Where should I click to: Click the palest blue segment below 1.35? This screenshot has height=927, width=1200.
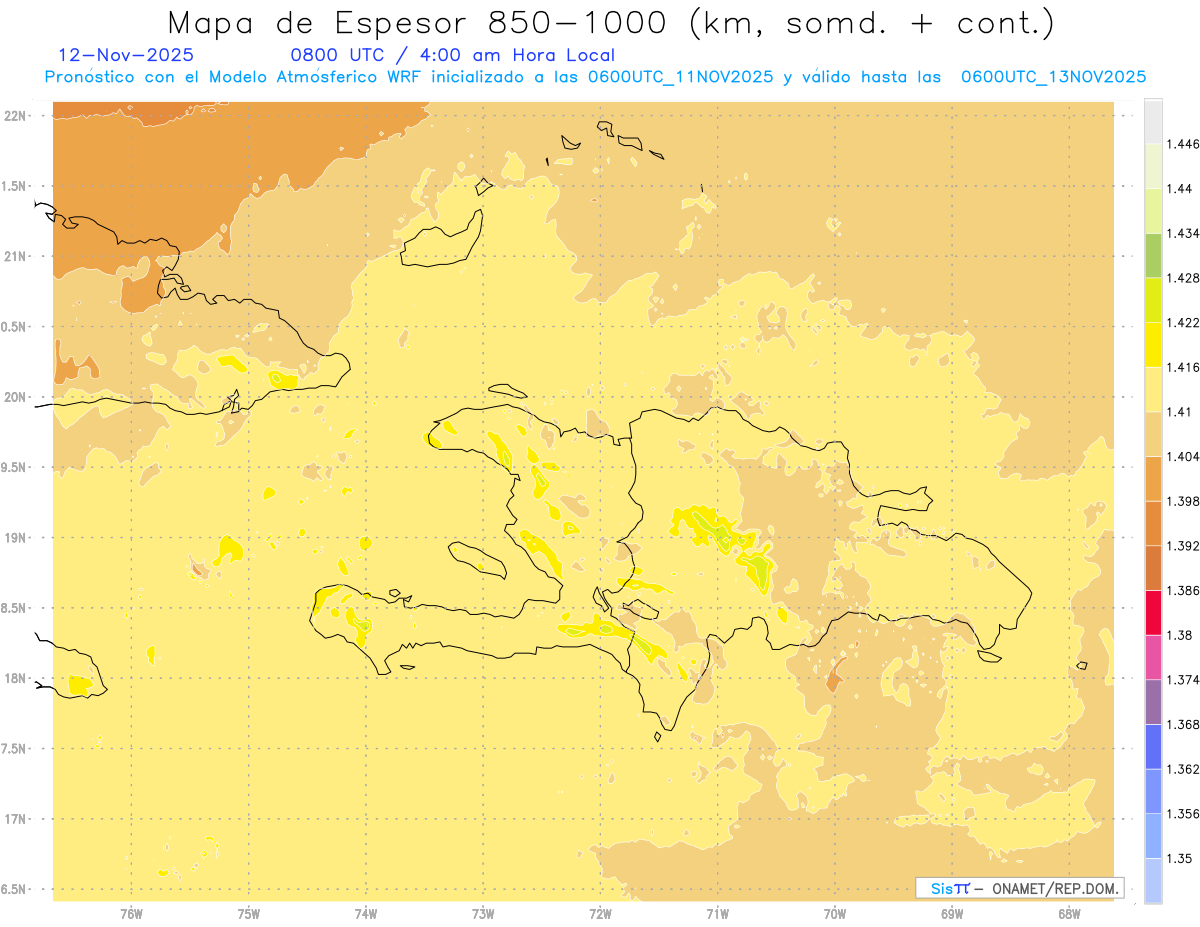[x=1153, y=881]
